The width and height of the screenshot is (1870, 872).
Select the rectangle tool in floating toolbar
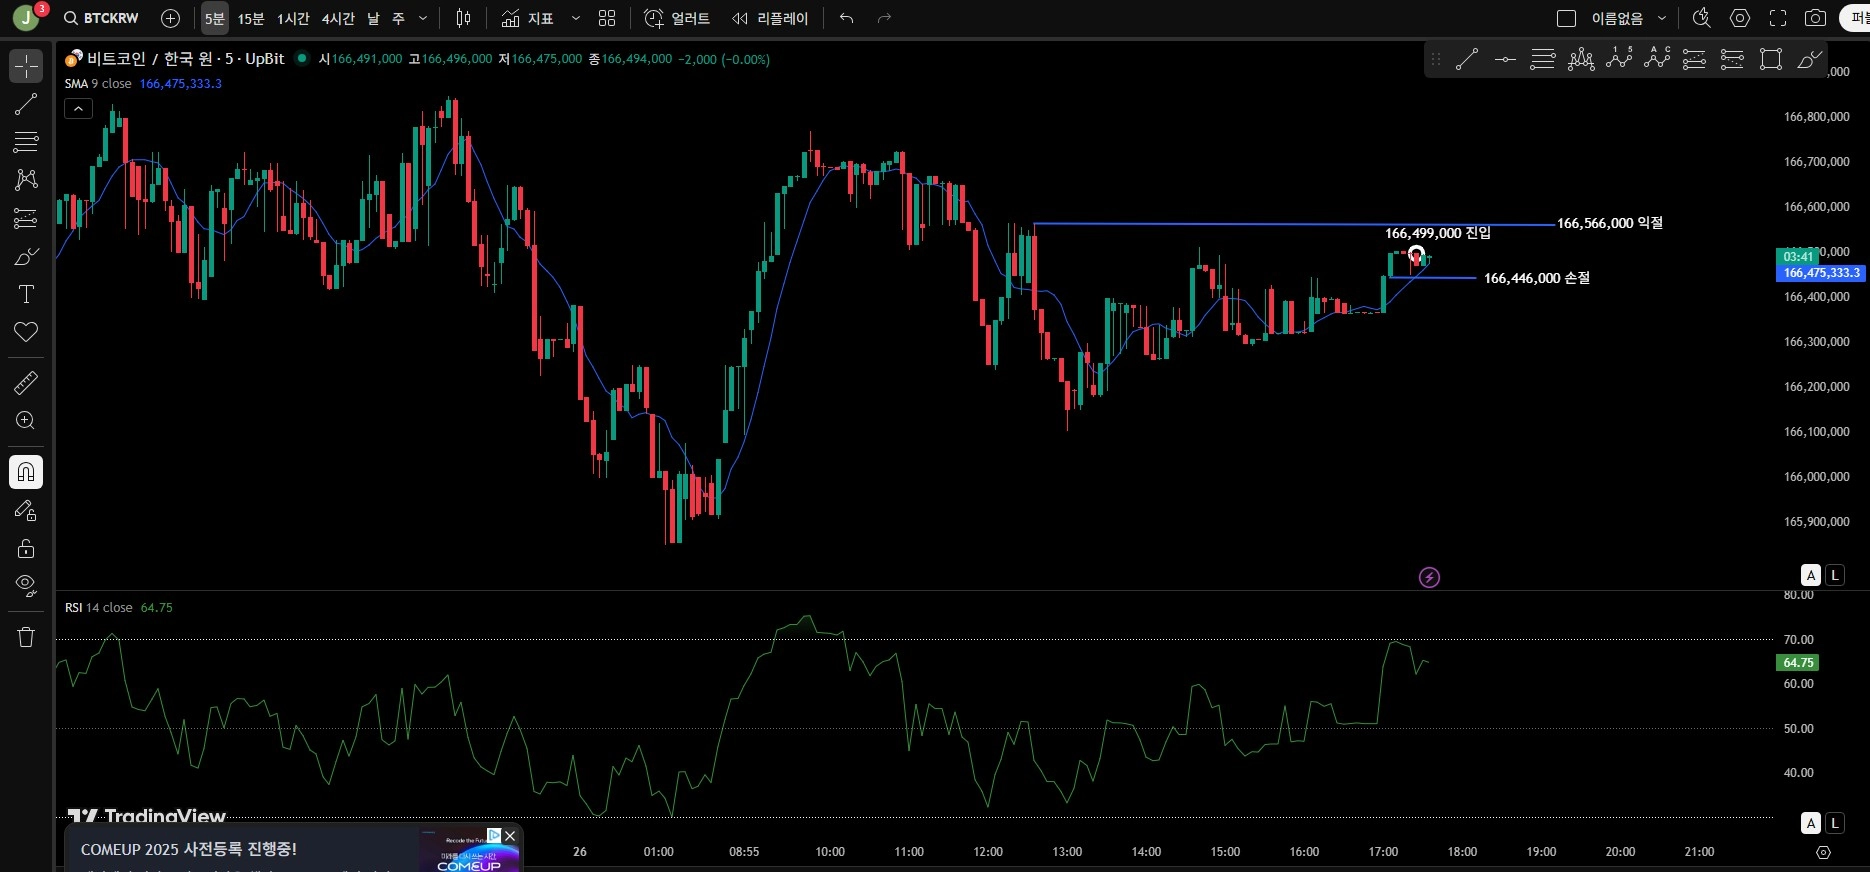point(1770,60)
